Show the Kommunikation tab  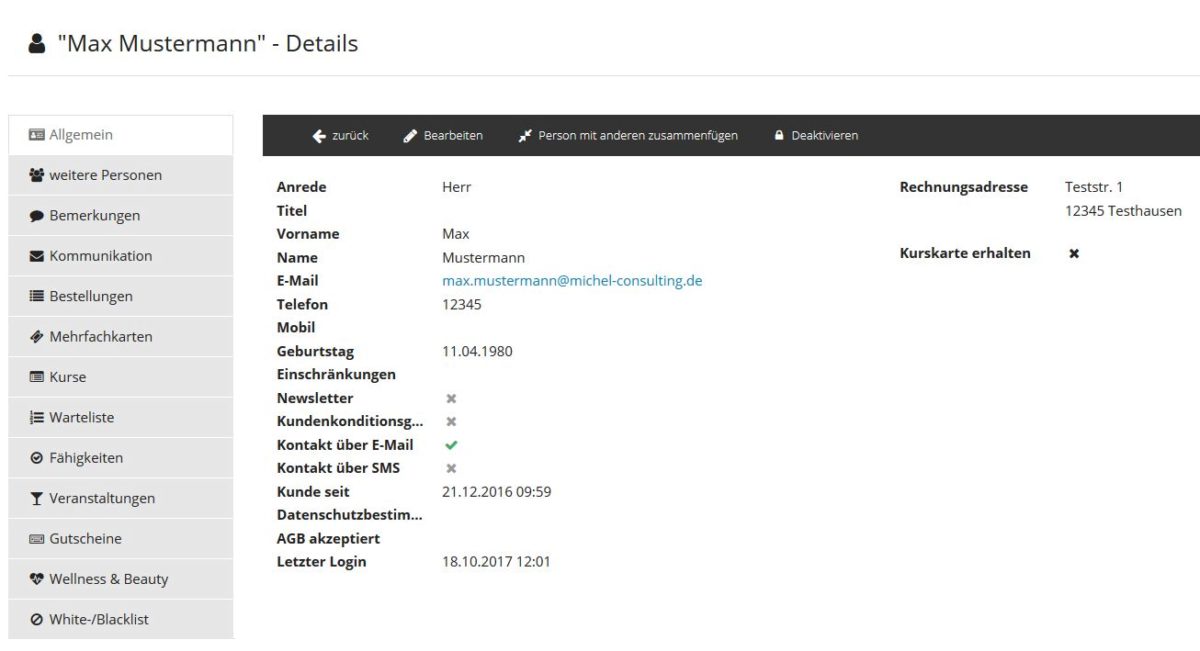click(x=121, y=256)
